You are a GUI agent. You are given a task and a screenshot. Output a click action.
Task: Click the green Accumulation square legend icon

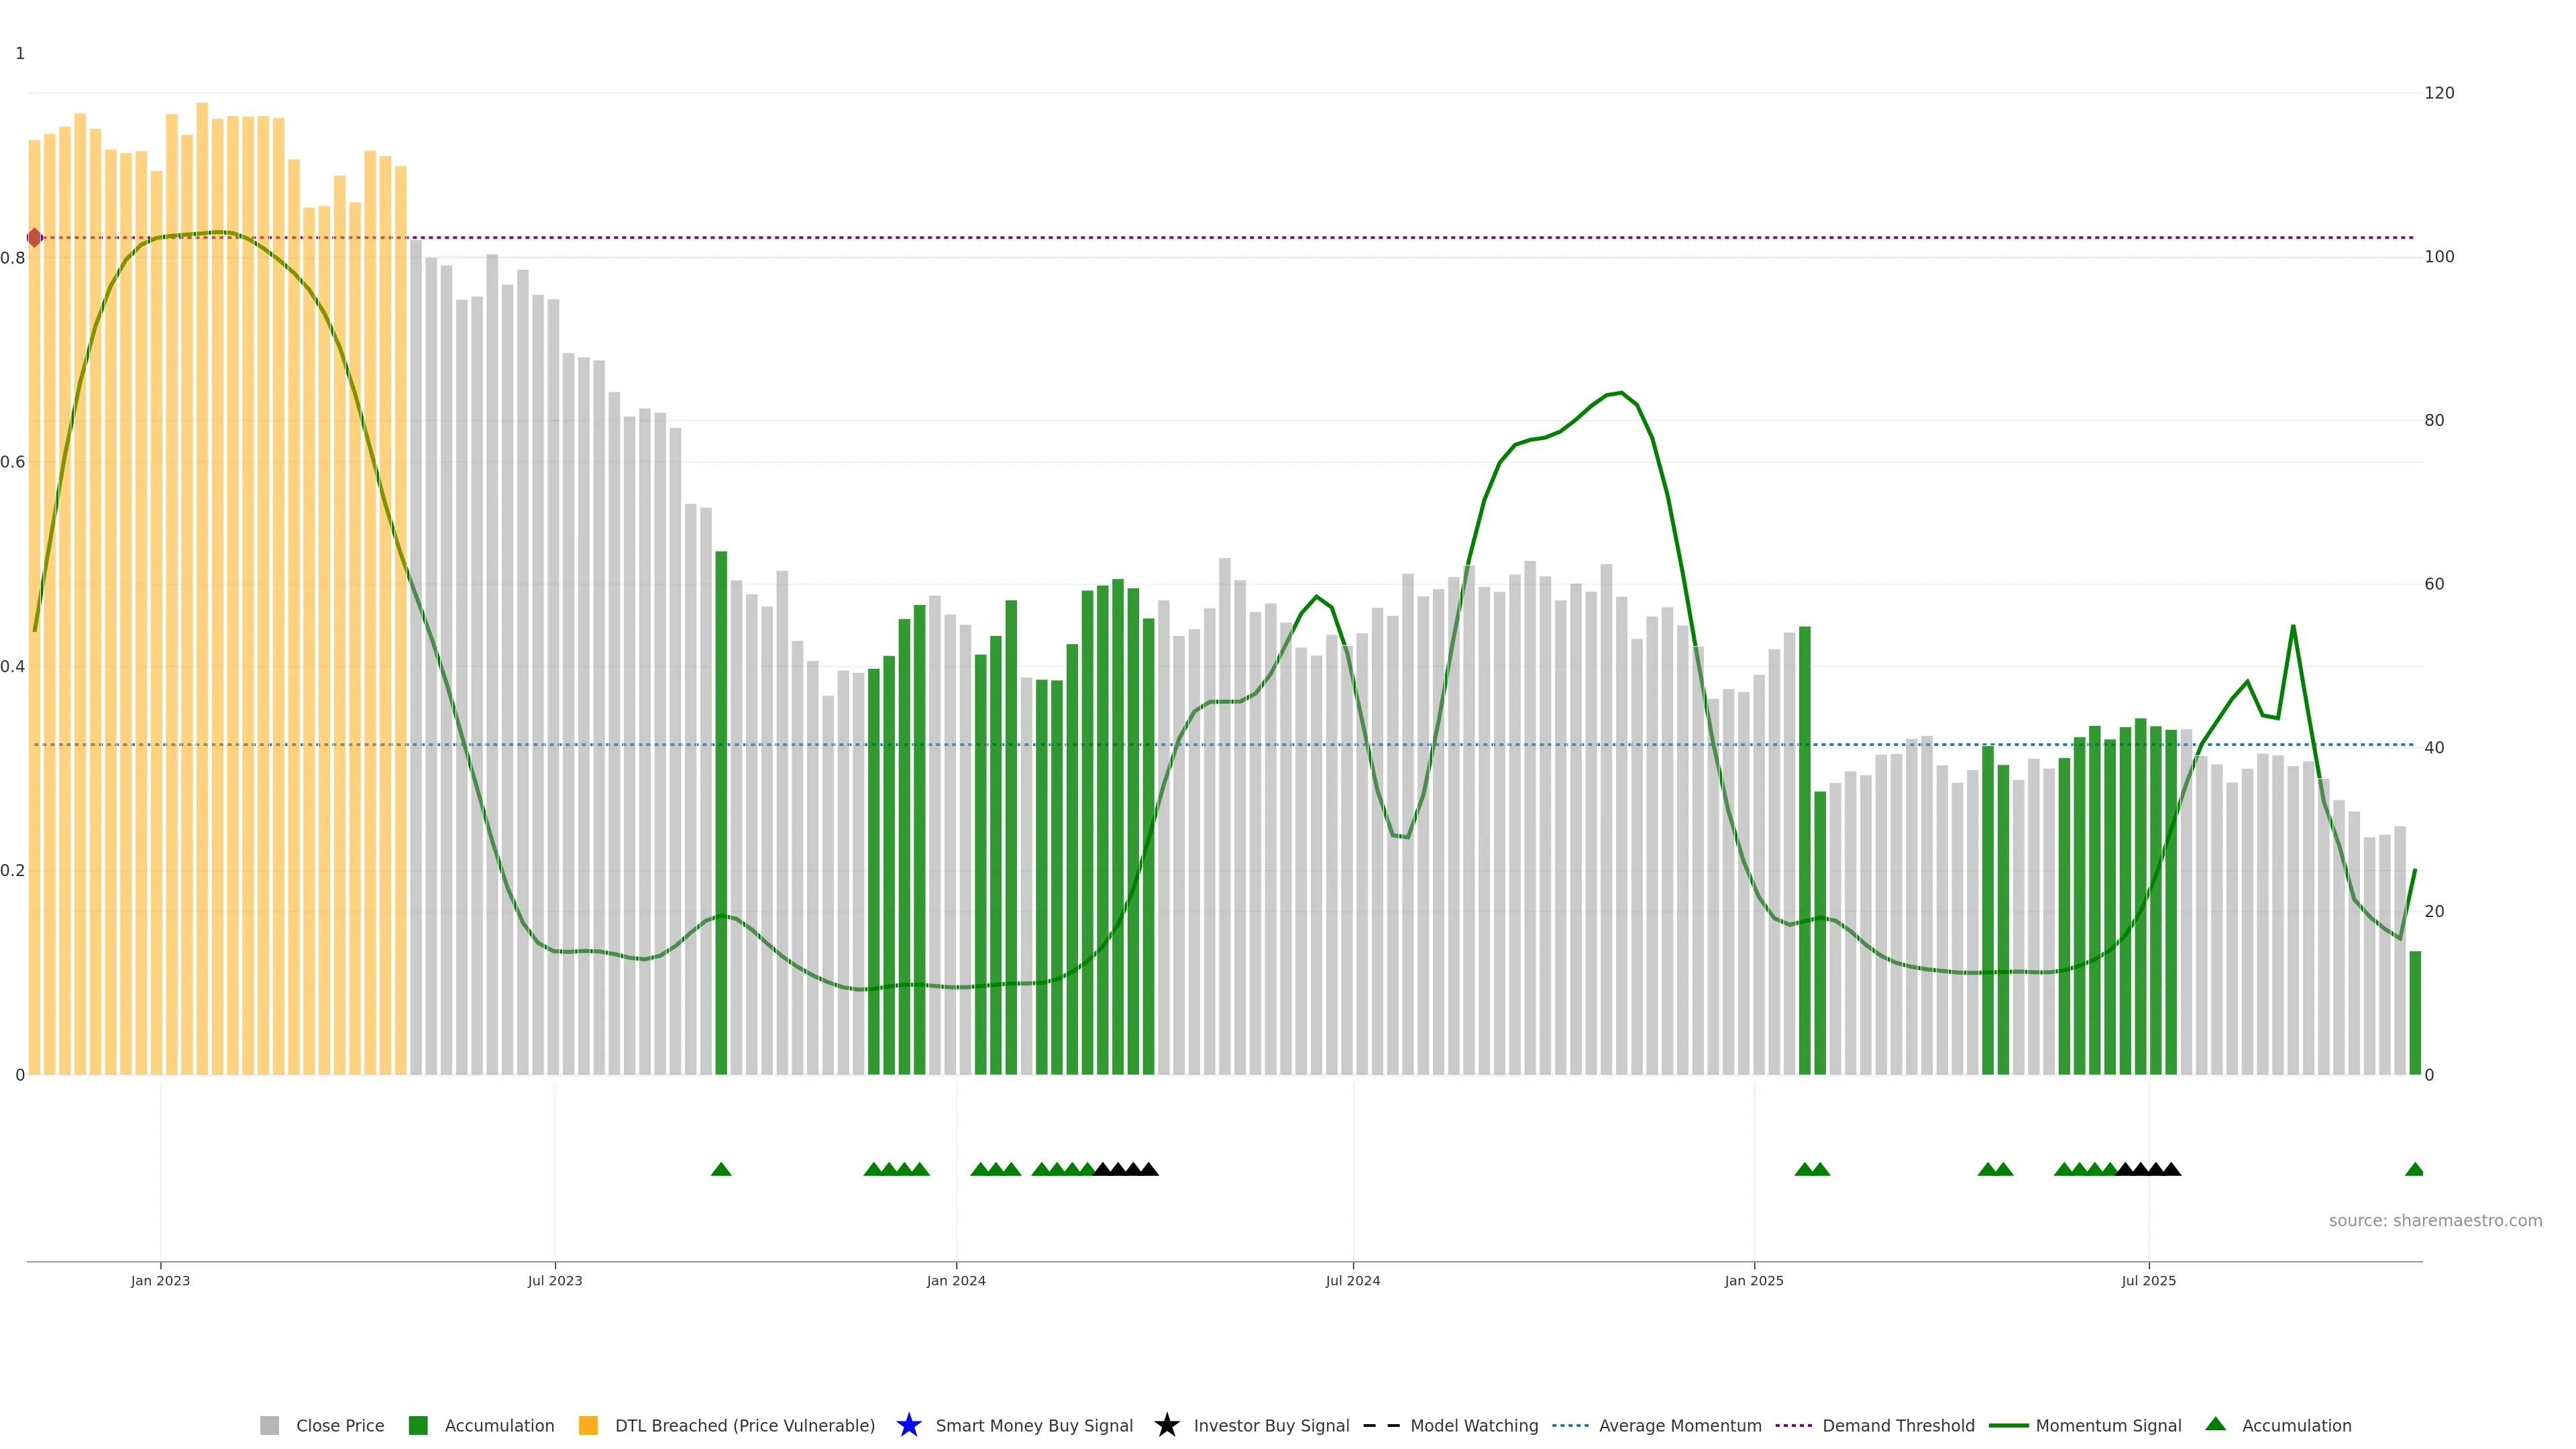(x=418, y=1425)
